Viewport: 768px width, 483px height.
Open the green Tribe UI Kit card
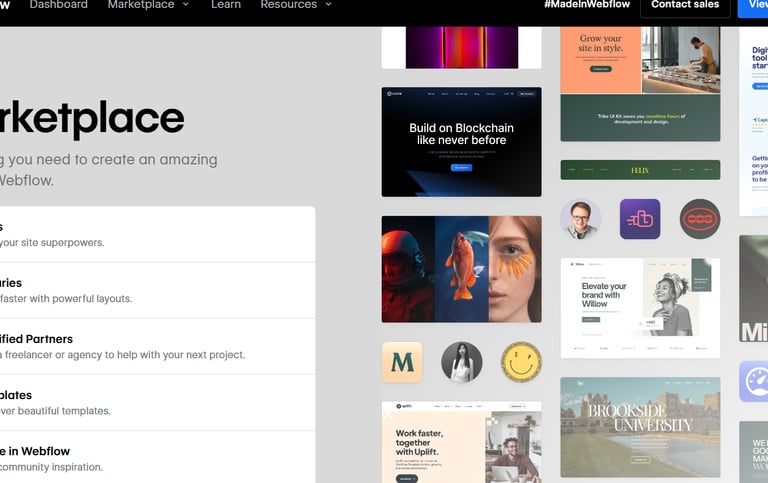tap(640, 118)
